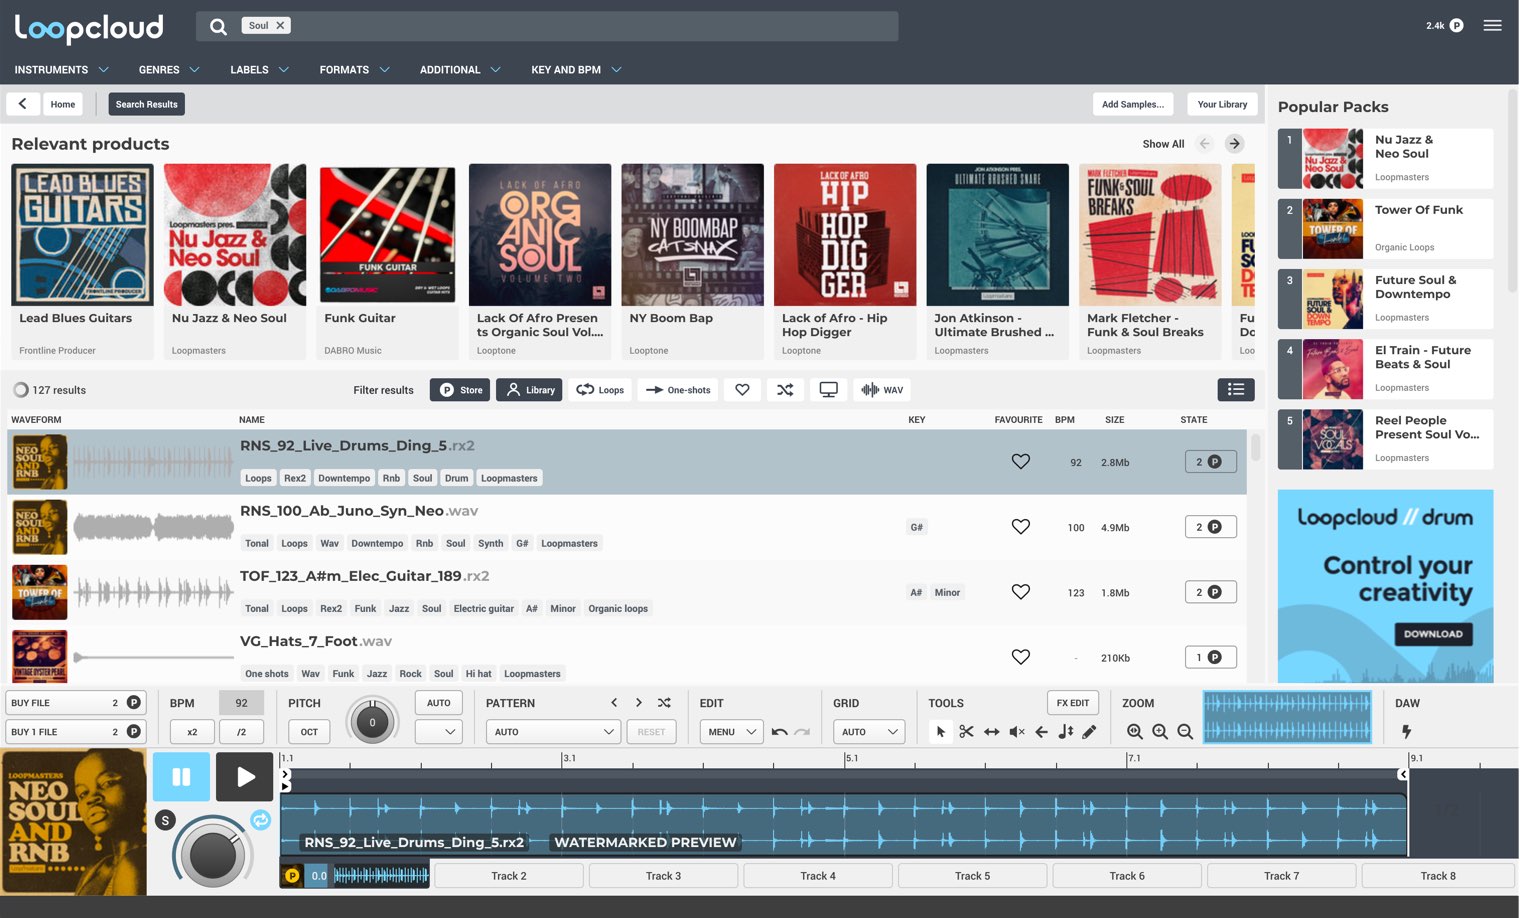This screenshot has width=1520, height=918.
Task: Expand the Additional dropdown
Action: tap(460, 70)
